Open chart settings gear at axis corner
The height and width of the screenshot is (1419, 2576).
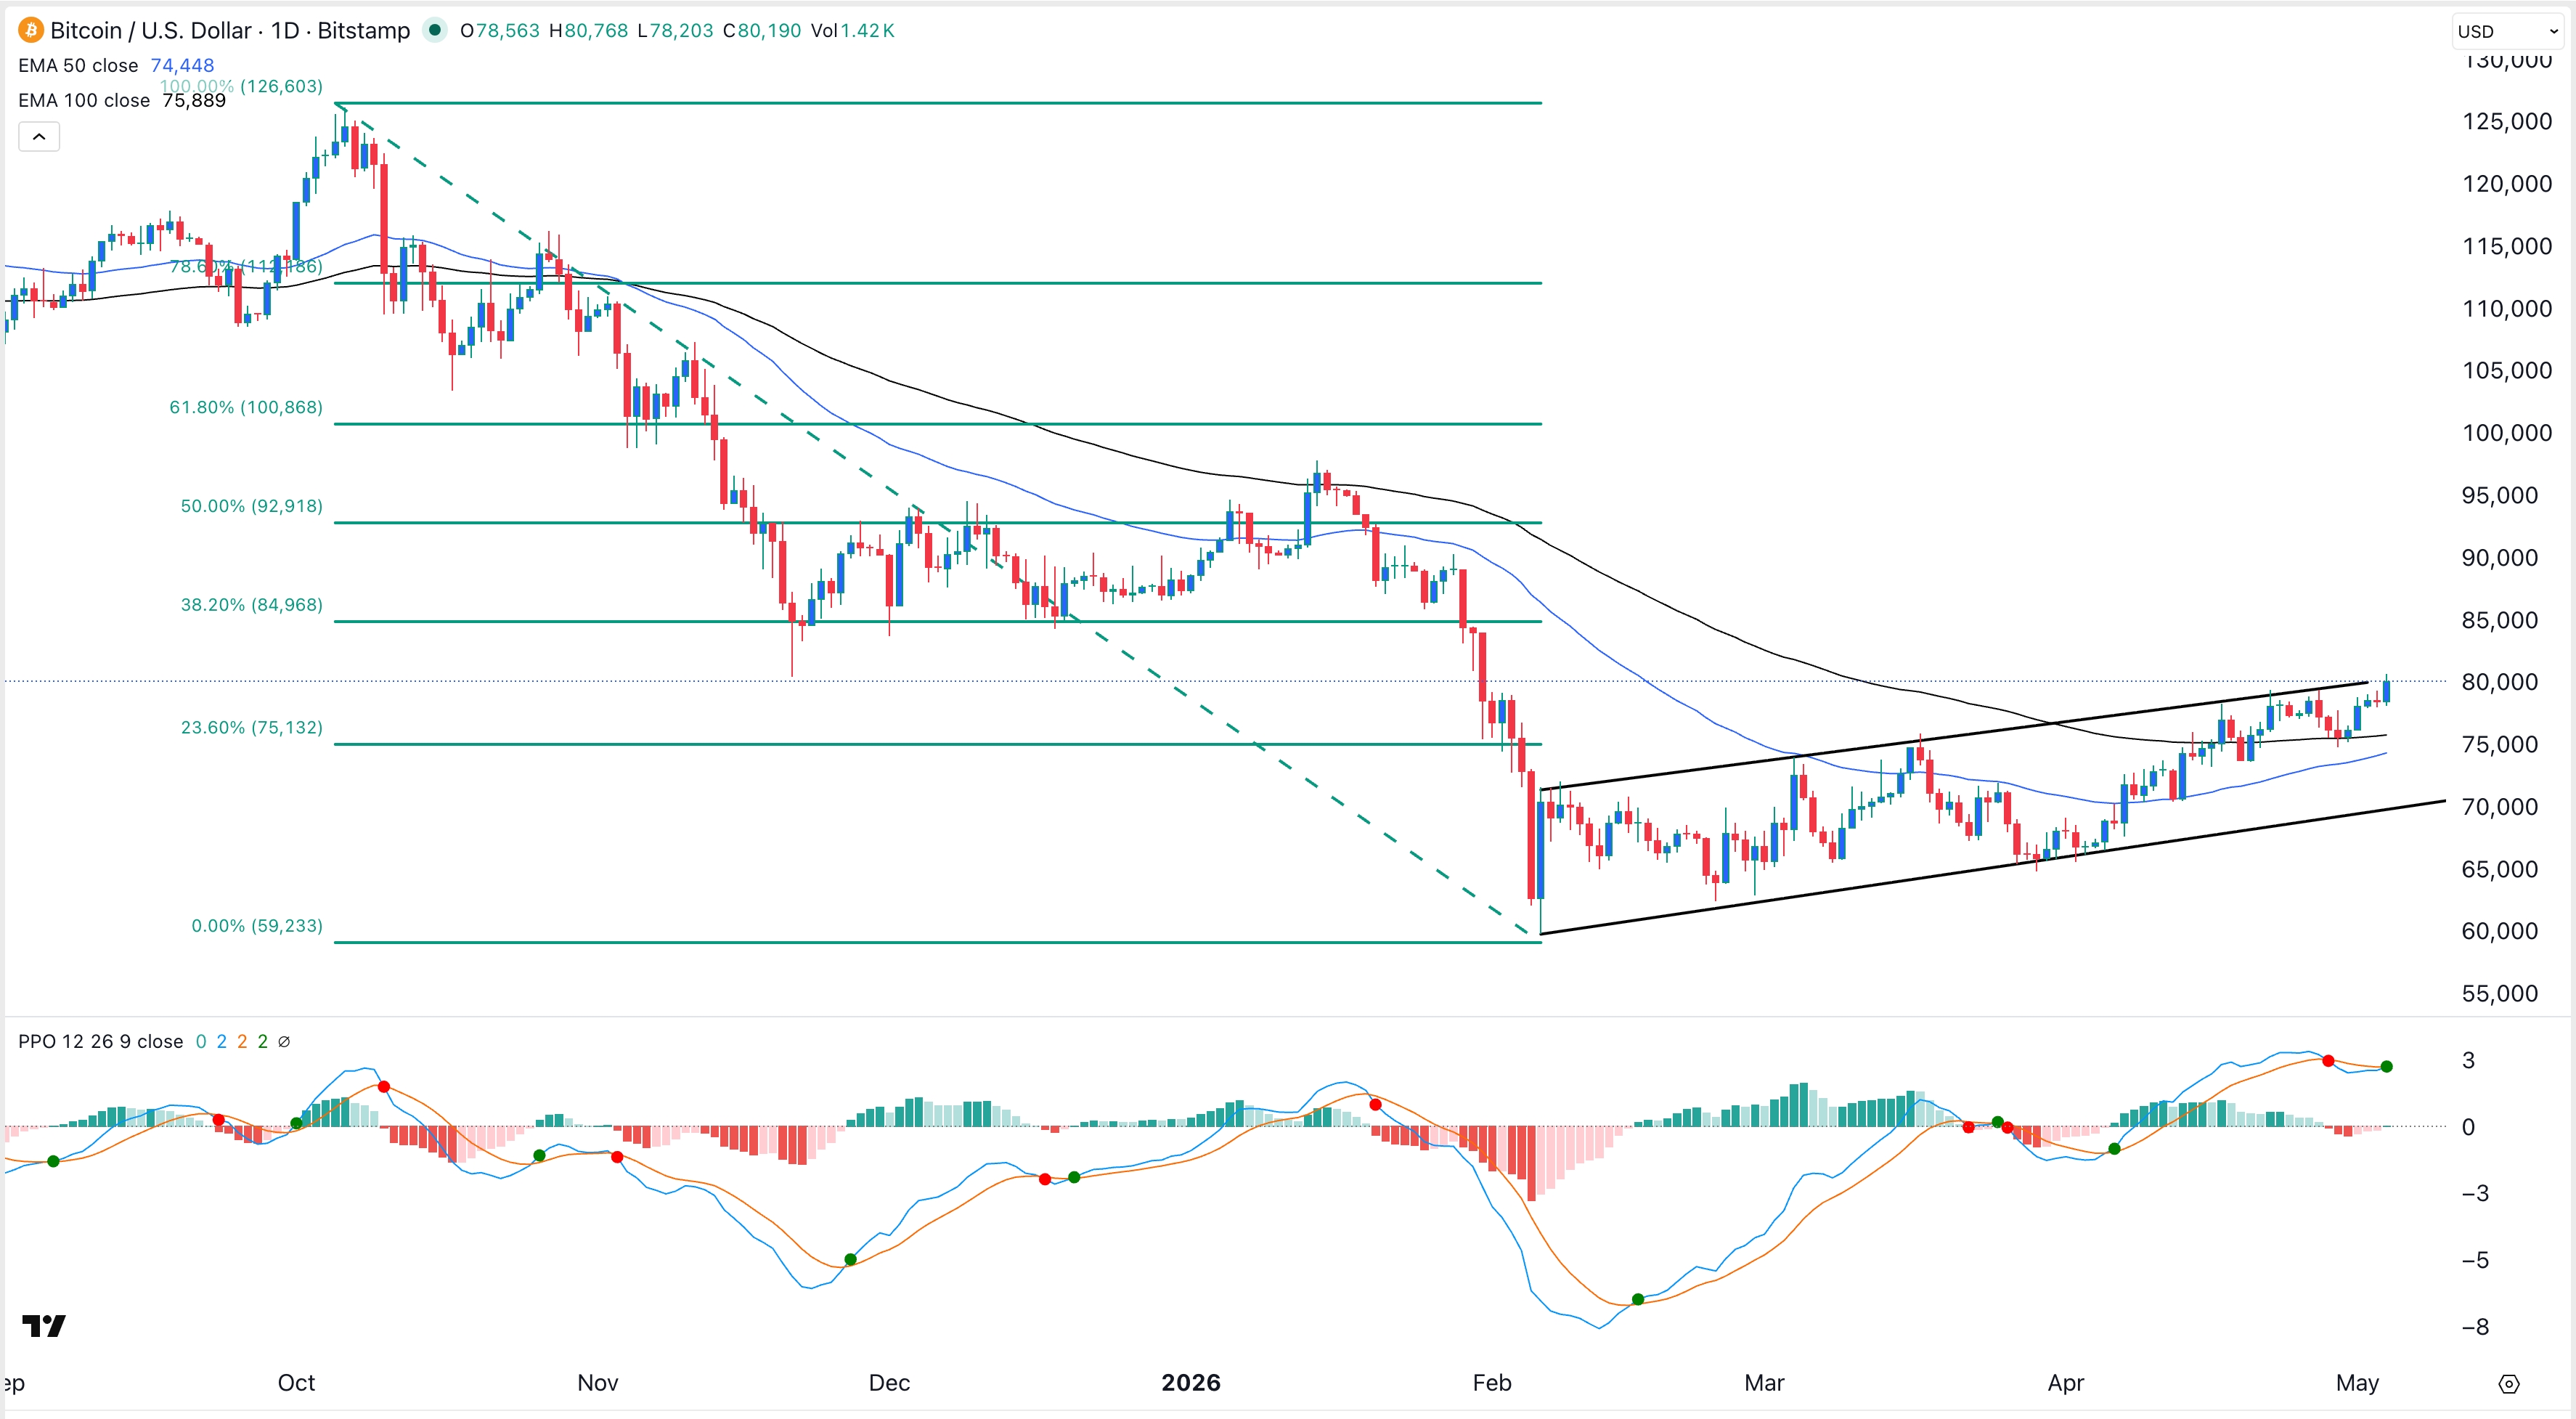[x=2508, y=1384]
